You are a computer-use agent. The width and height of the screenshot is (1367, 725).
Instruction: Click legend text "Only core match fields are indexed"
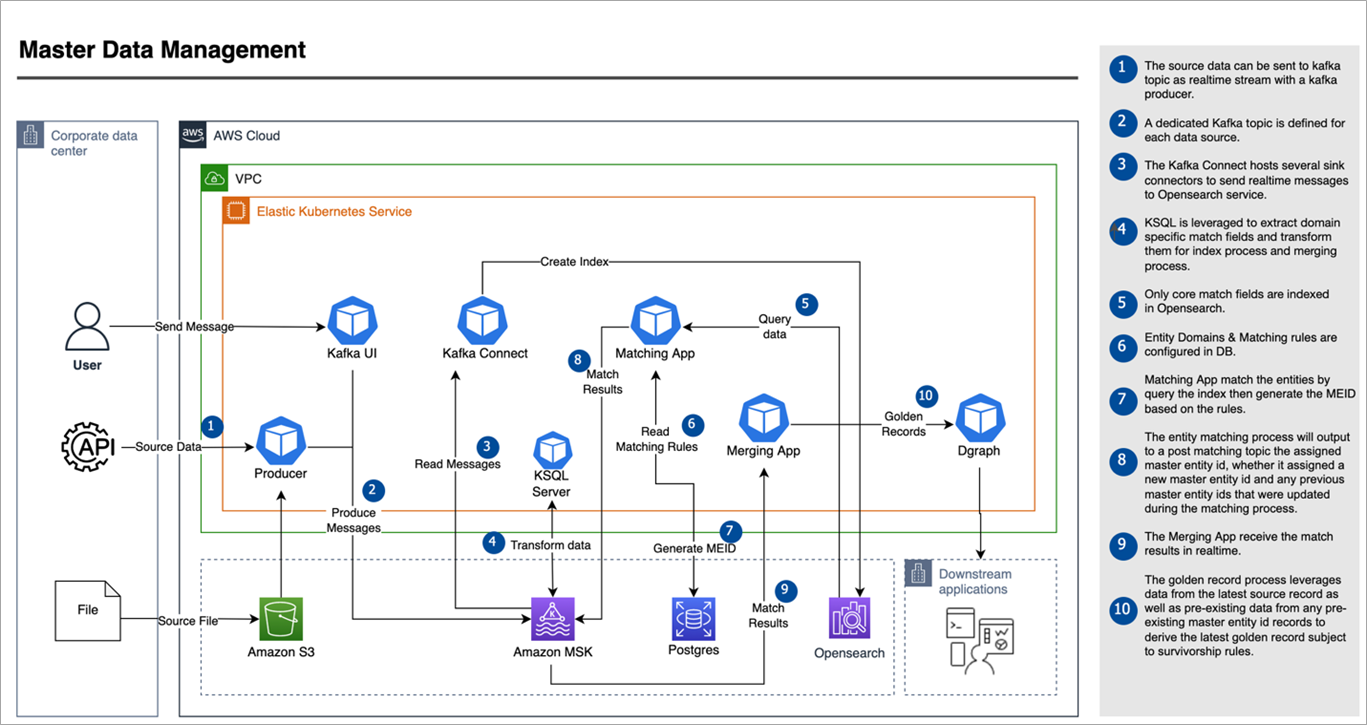(1236, 294)
